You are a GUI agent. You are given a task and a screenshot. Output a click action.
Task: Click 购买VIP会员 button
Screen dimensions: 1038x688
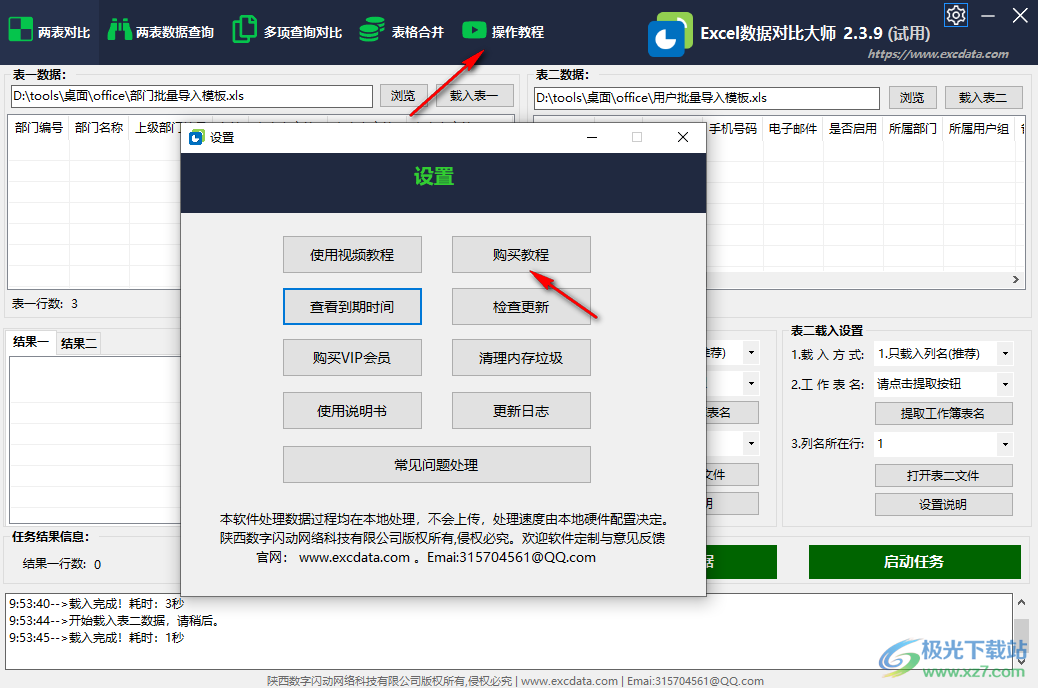tap(352, 358)
